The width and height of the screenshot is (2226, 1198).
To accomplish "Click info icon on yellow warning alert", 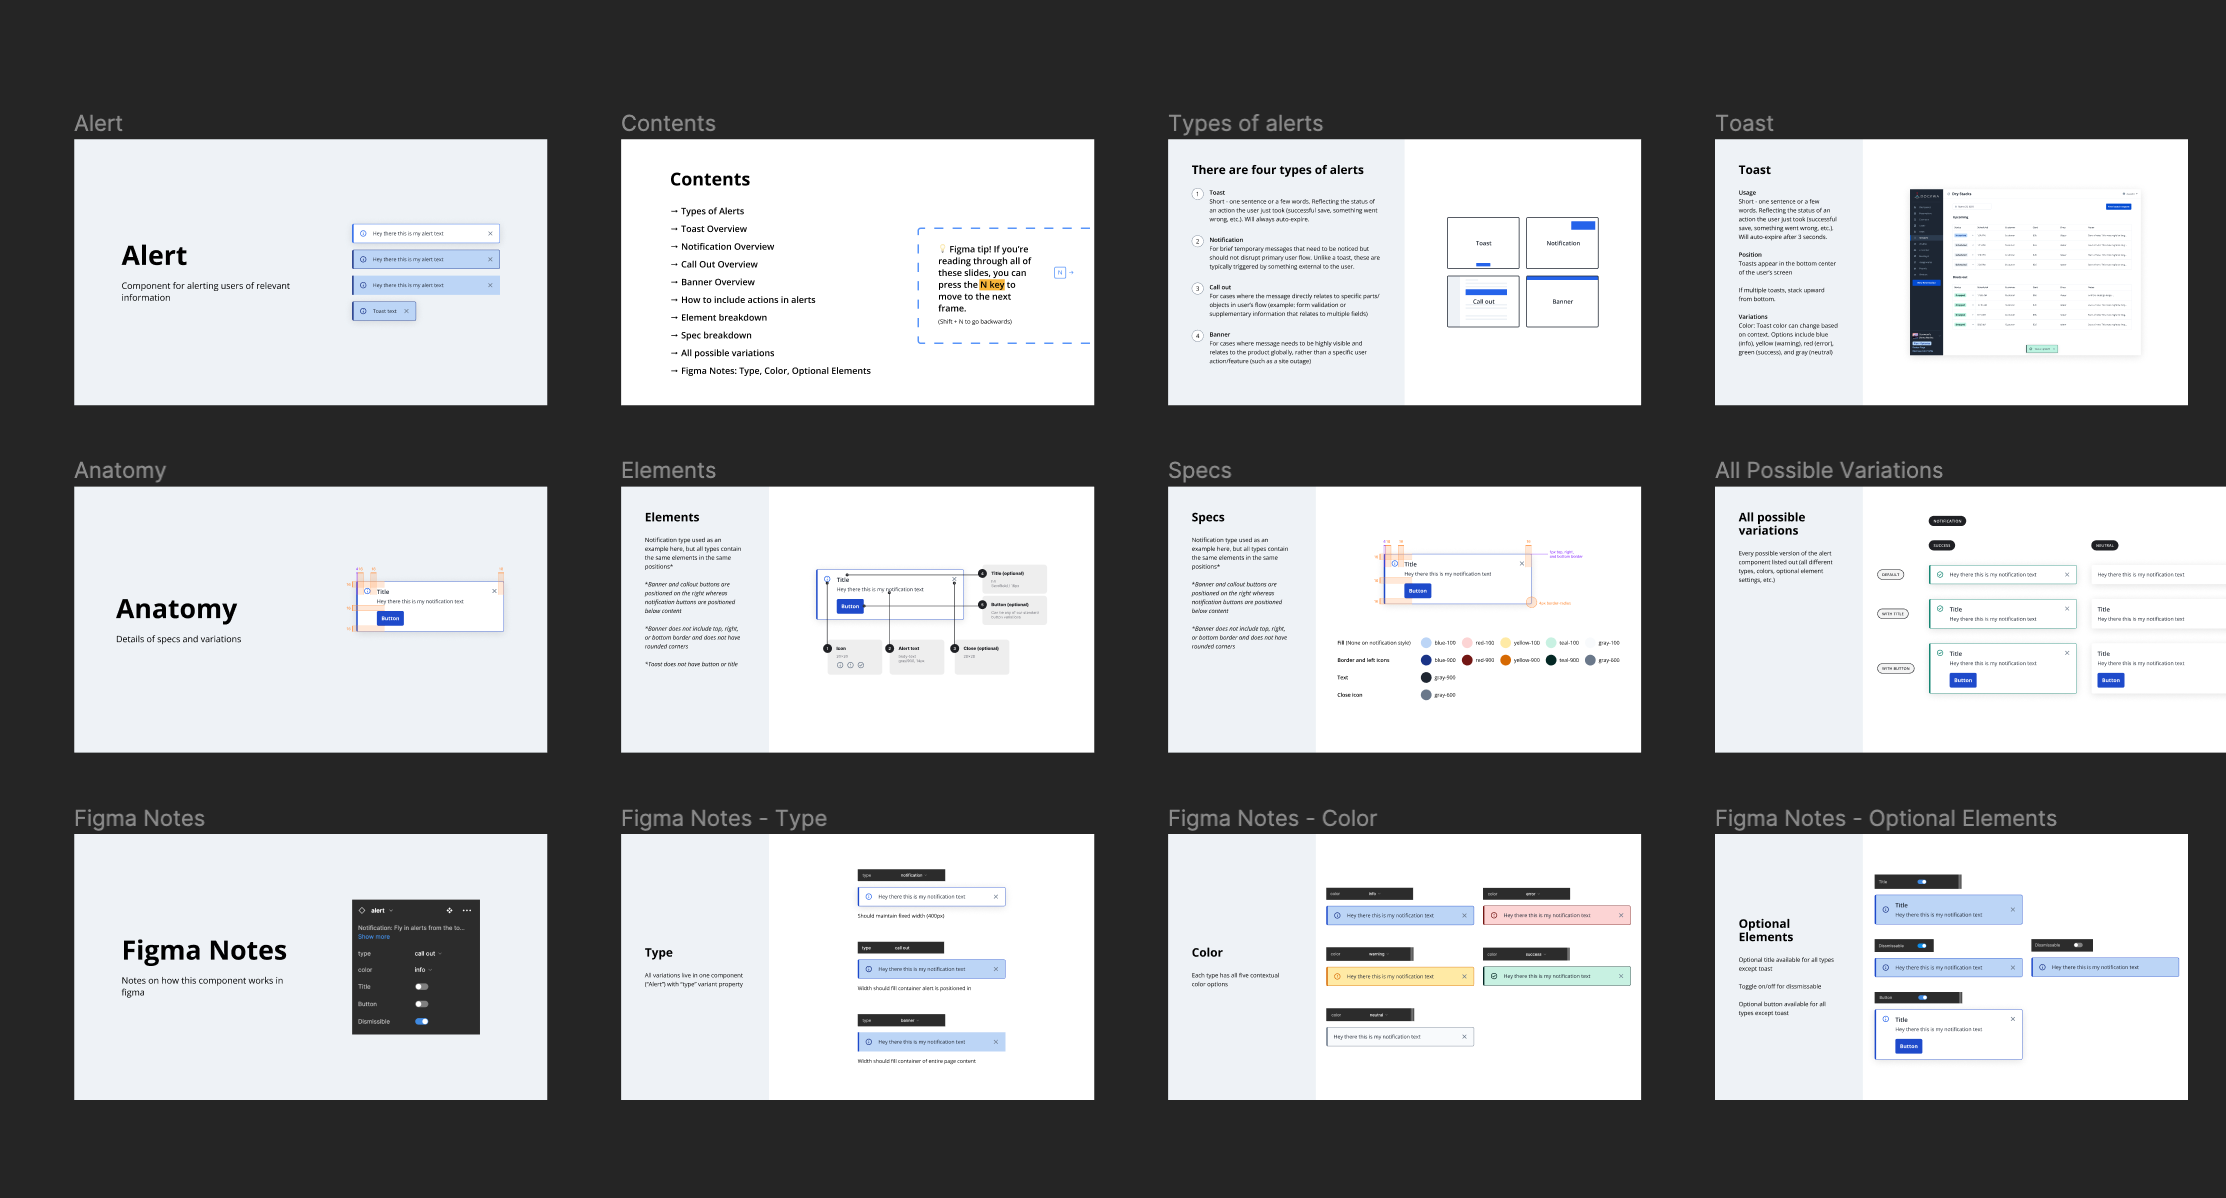I will (1337, 976).
